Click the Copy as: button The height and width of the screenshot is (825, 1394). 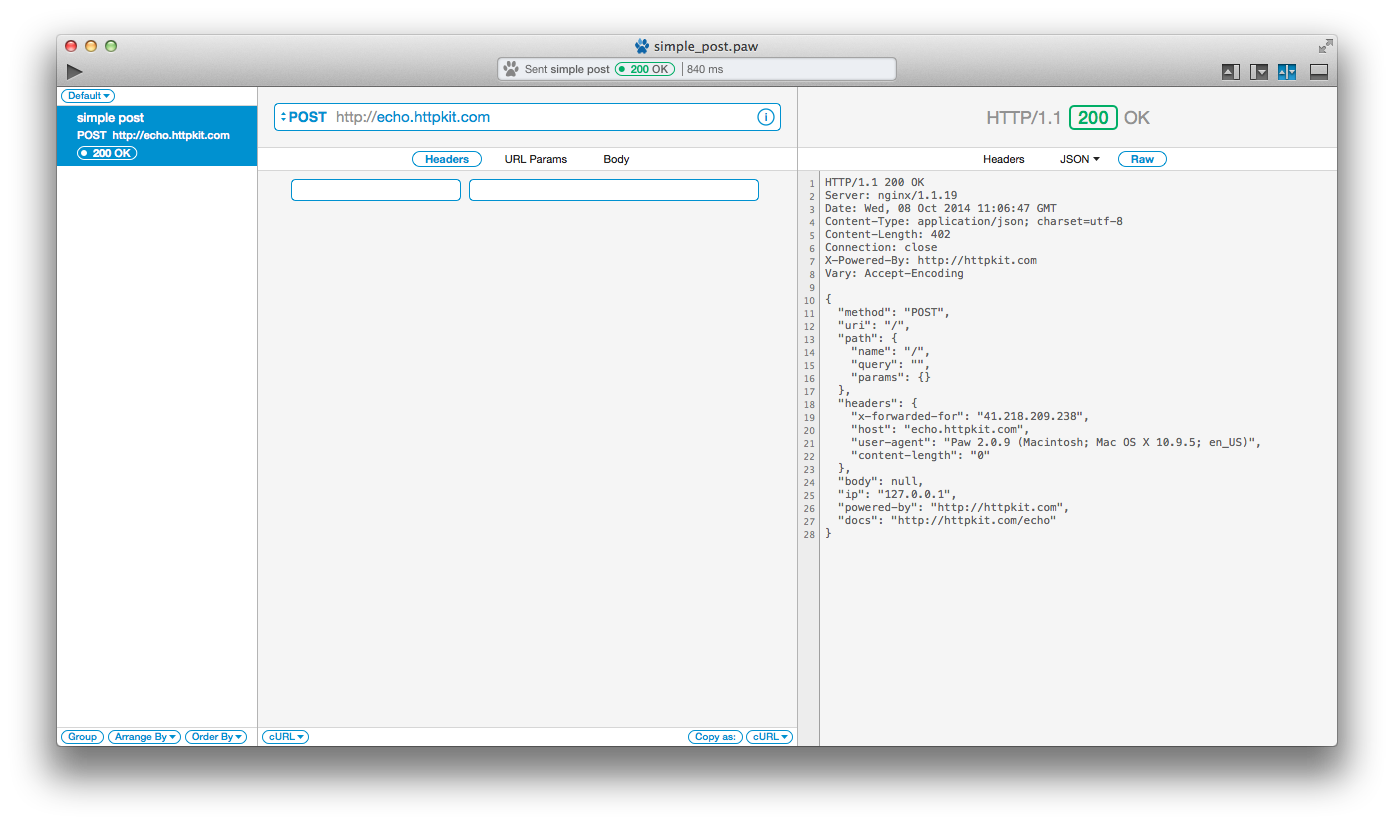(715, 737)
